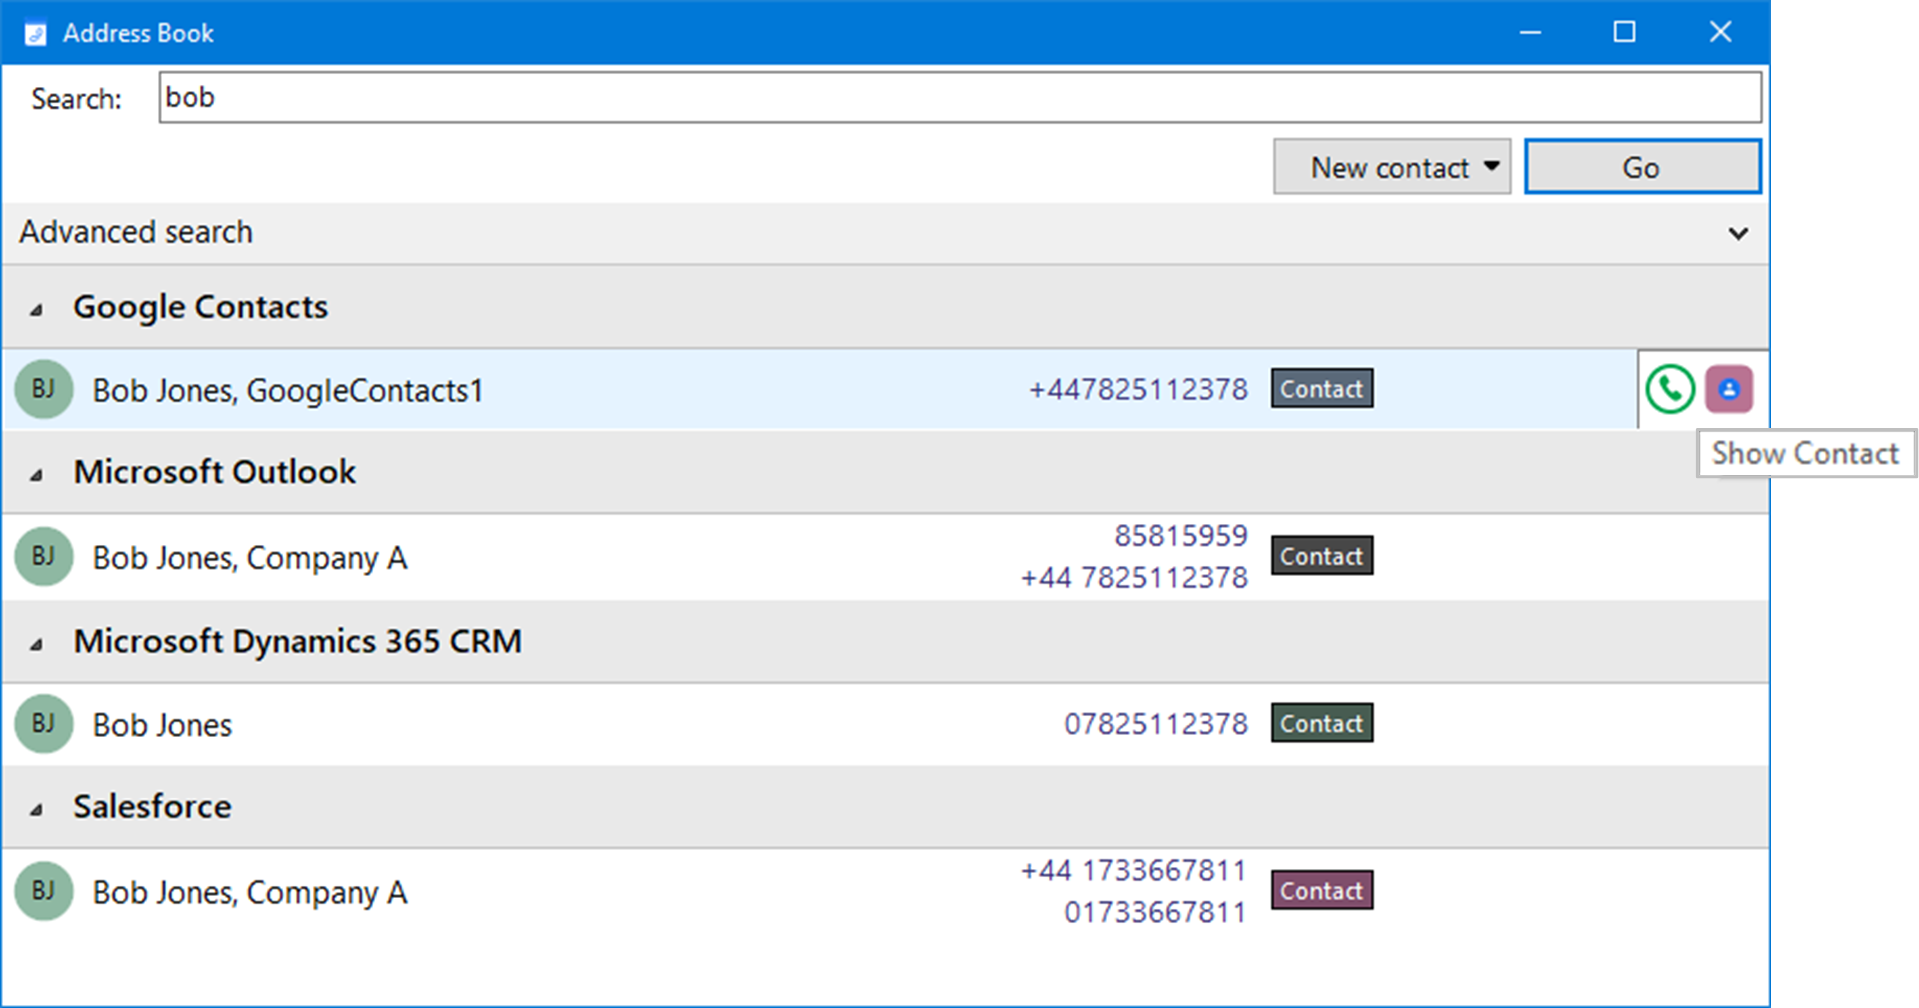Viewport: 1919px width, 1008px height.
Task: Collapse the Microsoft Outlook group
Action: click(36, 475)
